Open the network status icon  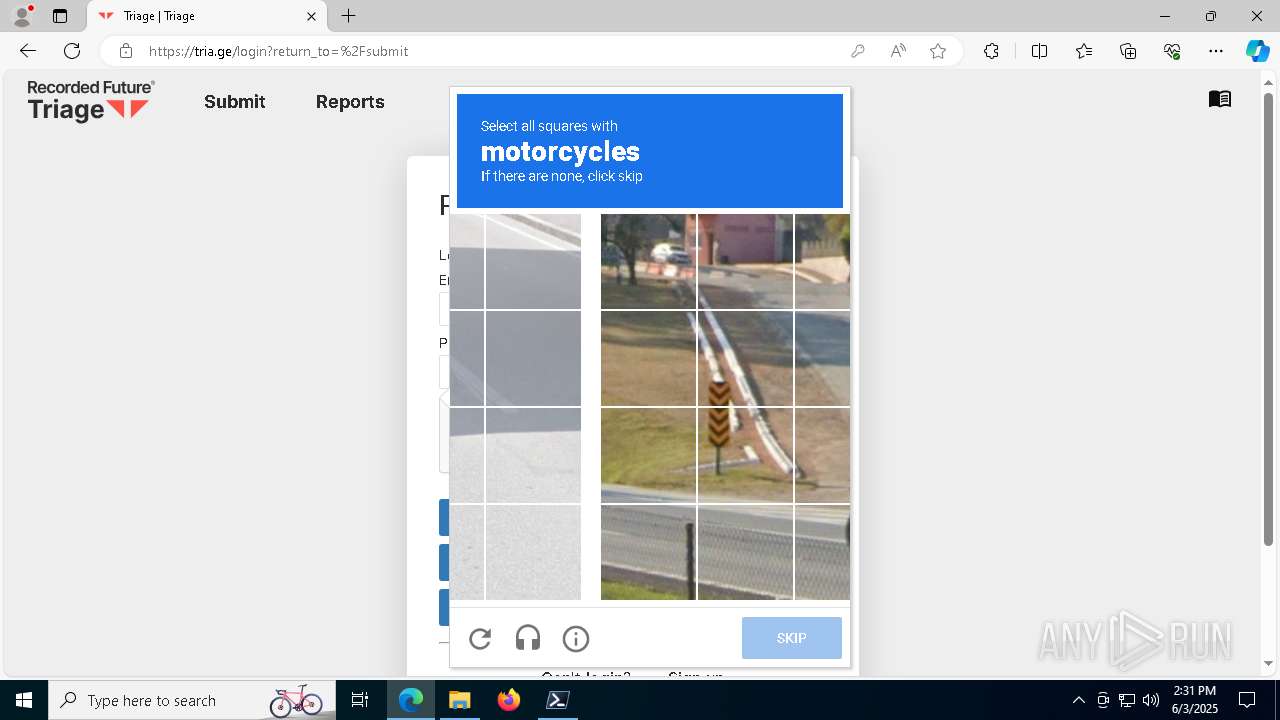tap(1126, 700)
